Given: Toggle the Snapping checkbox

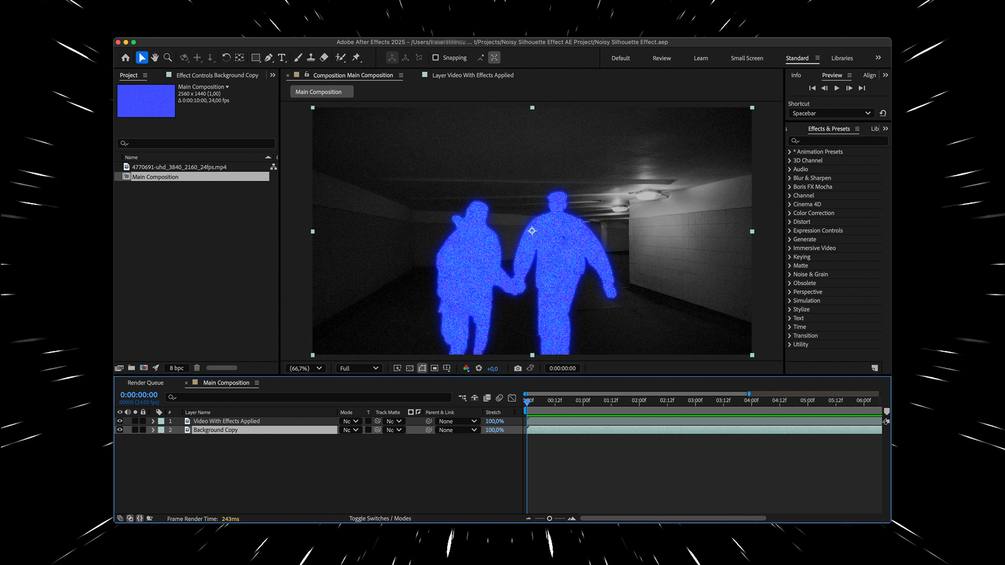Looking at the screenshot, I should point(436,58).
